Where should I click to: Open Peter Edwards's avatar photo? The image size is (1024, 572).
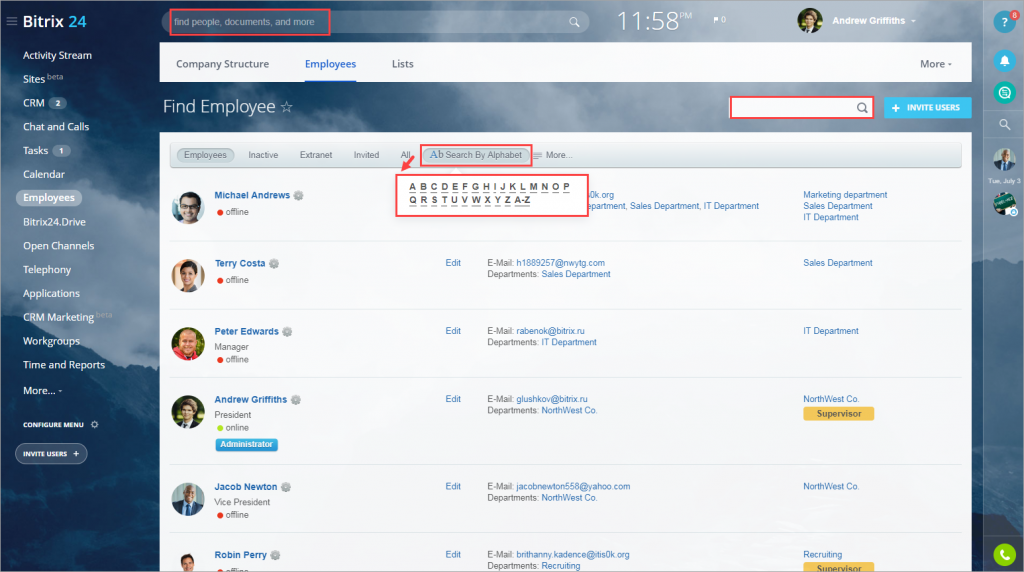[188, 344]
